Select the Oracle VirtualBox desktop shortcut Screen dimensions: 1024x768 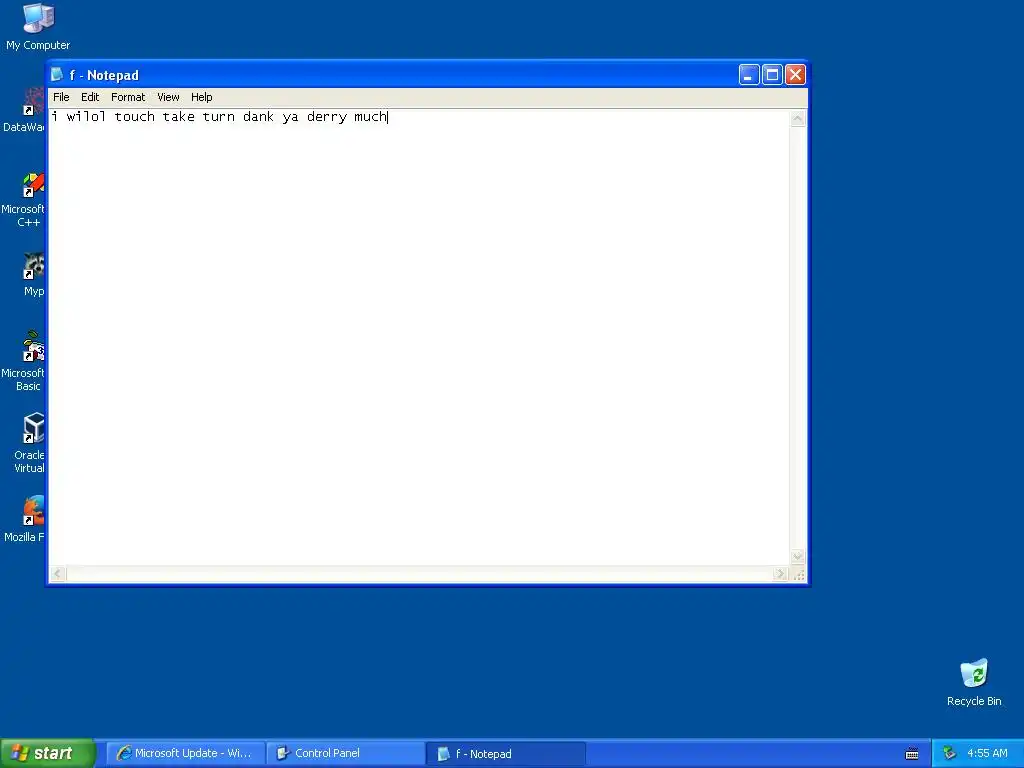tap(31, 443)
